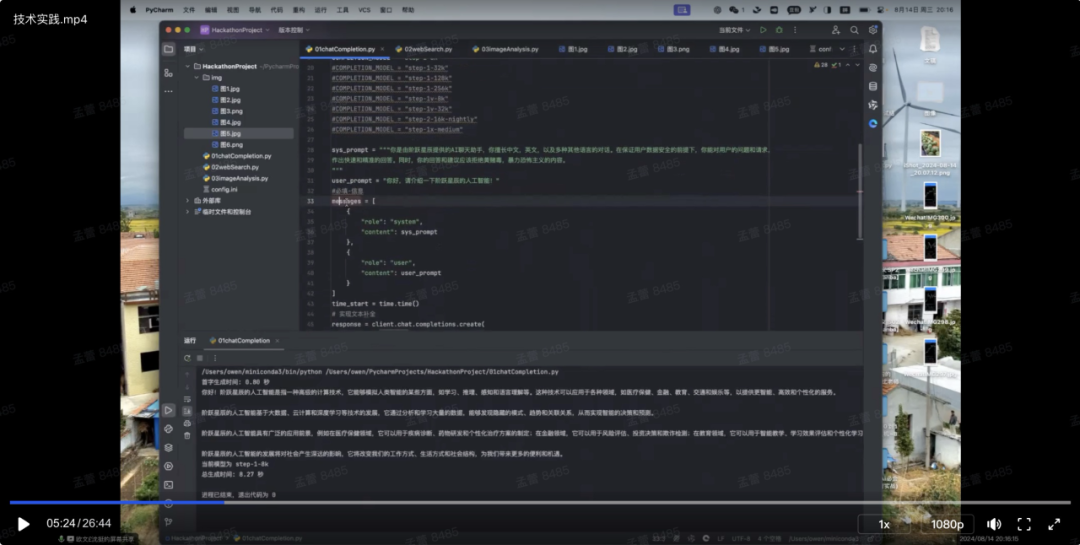Screen dimensions: 1080x545
Task: Select 图1.jpg in the project tree
Action: pos(225,89)
